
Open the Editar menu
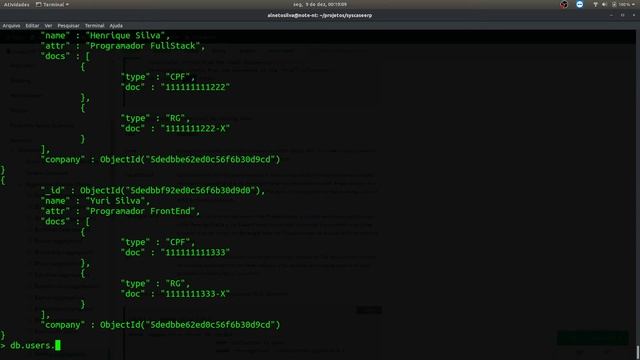[32, 26]
